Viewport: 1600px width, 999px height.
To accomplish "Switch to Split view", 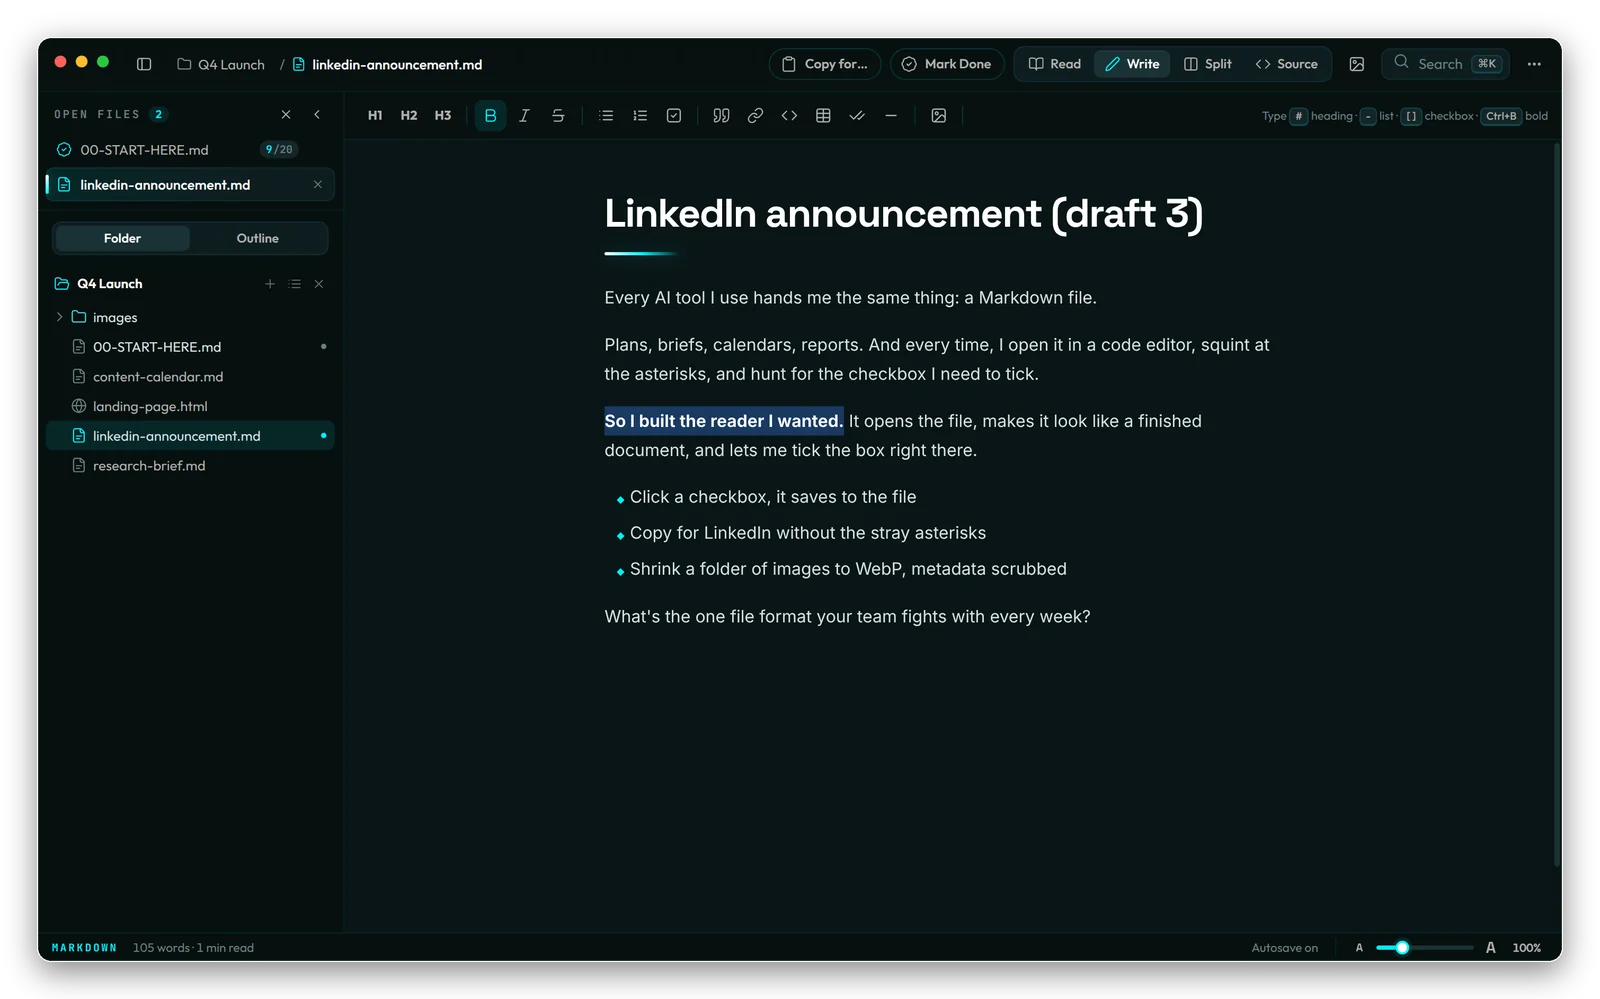I will coord(1208,64).
